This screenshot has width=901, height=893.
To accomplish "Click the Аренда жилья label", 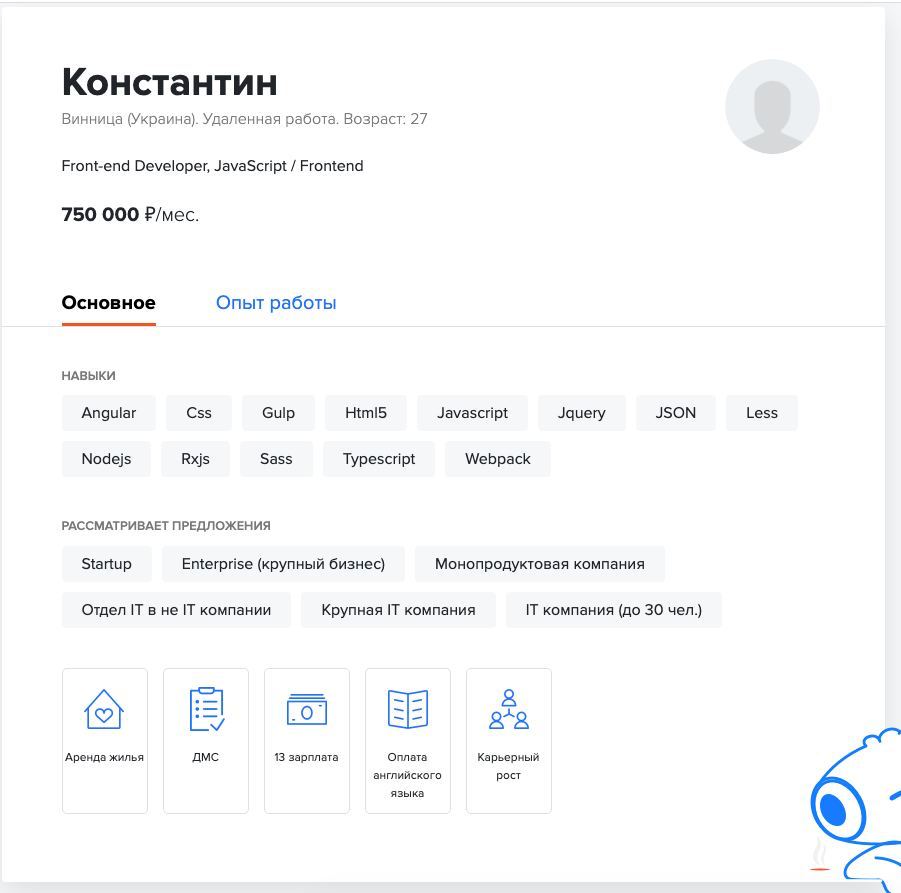I will click(x=104, y=757).
